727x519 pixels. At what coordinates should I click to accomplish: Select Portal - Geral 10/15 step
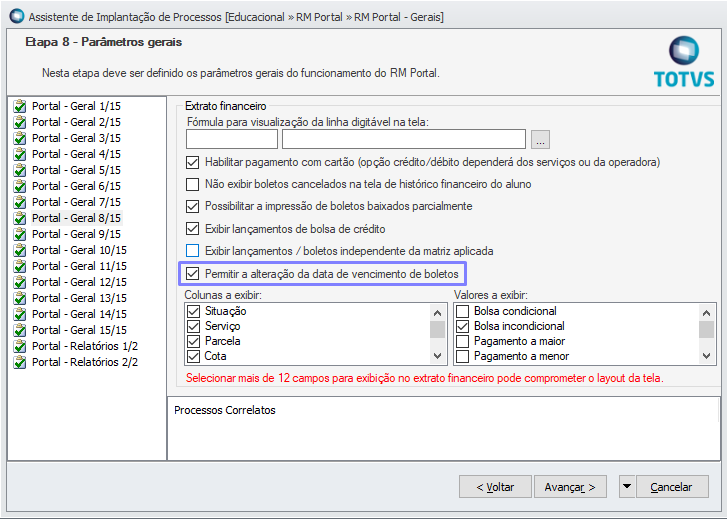tap(79, 250)
